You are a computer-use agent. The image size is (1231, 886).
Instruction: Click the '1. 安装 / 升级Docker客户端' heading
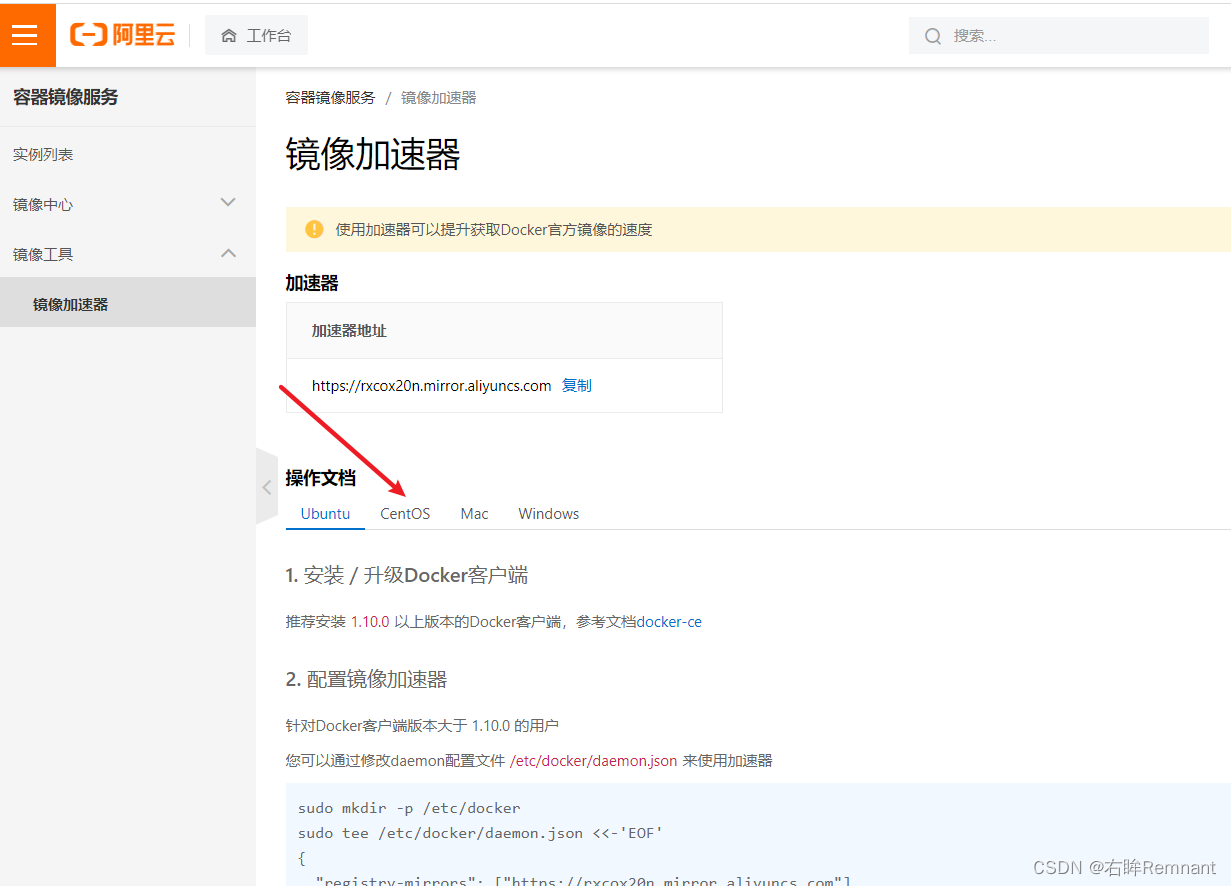(x=407, y=575)
